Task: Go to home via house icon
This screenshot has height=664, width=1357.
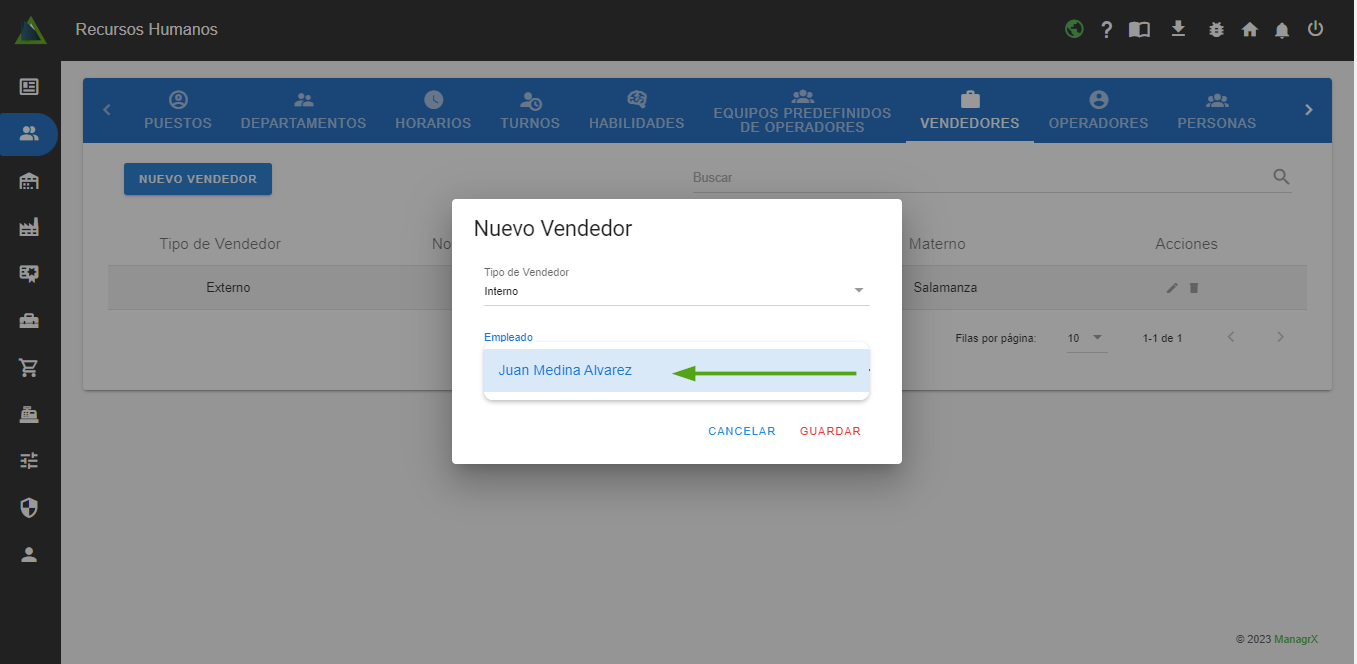Action: [1249, 30]
